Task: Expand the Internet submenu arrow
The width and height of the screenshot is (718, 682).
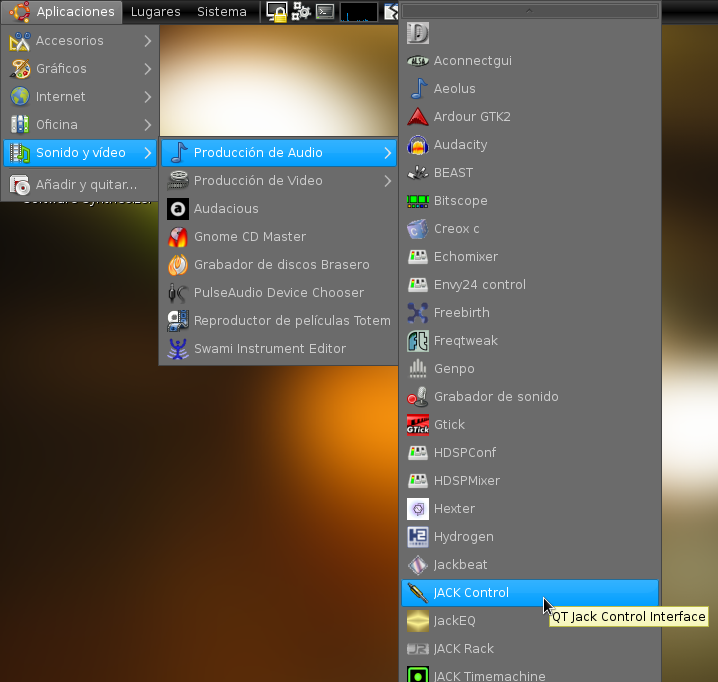Action: [x=147, y=97]
